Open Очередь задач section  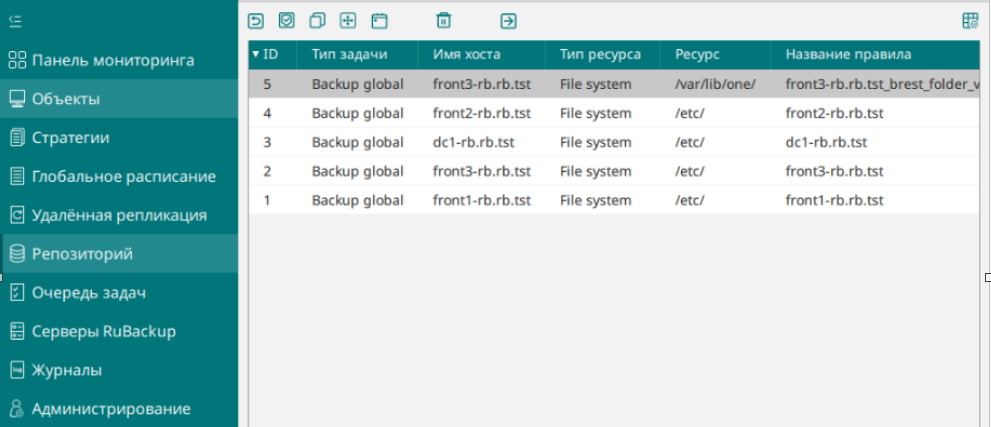pyautogui.click(x=119, y=292)
